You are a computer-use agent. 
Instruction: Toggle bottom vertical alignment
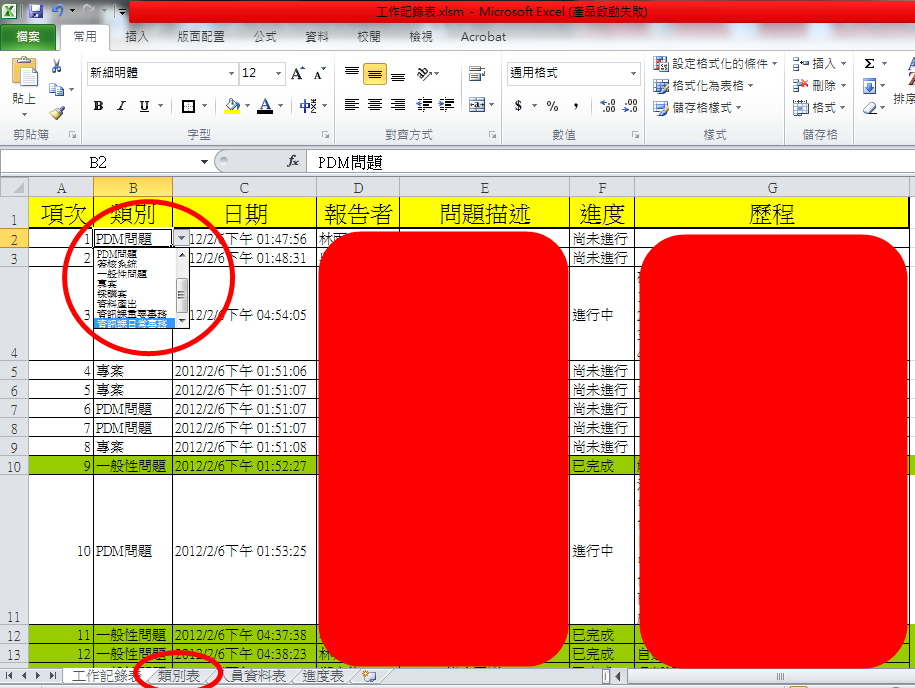click(x=398, y=74)
